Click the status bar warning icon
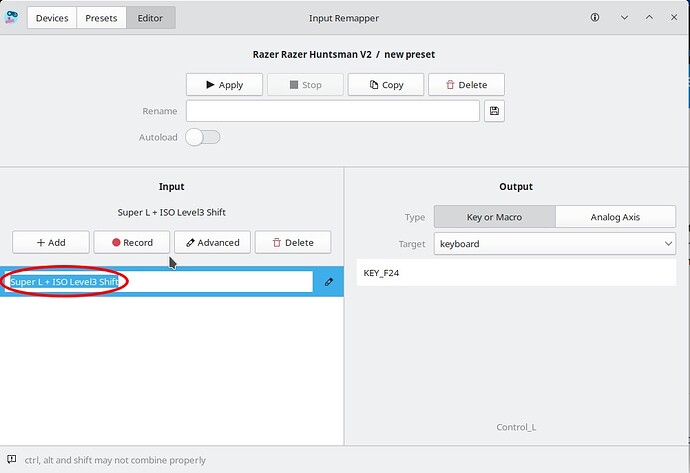690x473 pixels. pyautogui.click(x=11, y=459)
